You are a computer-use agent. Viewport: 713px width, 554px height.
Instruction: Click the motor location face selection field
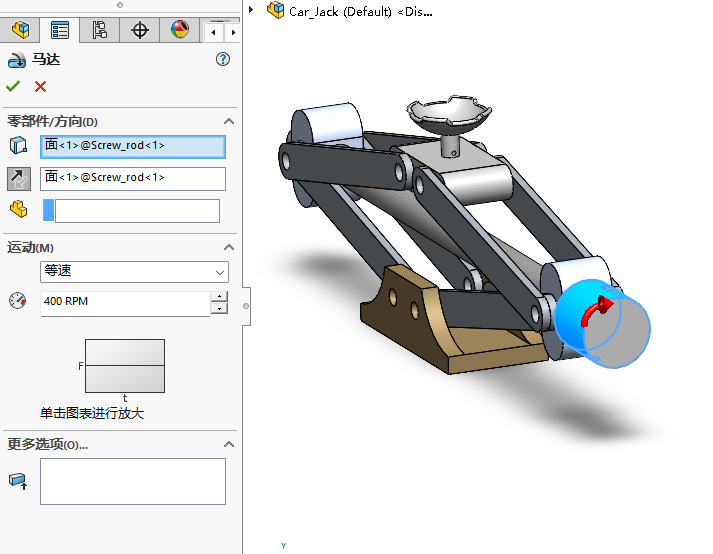click(x=133, y=146)
